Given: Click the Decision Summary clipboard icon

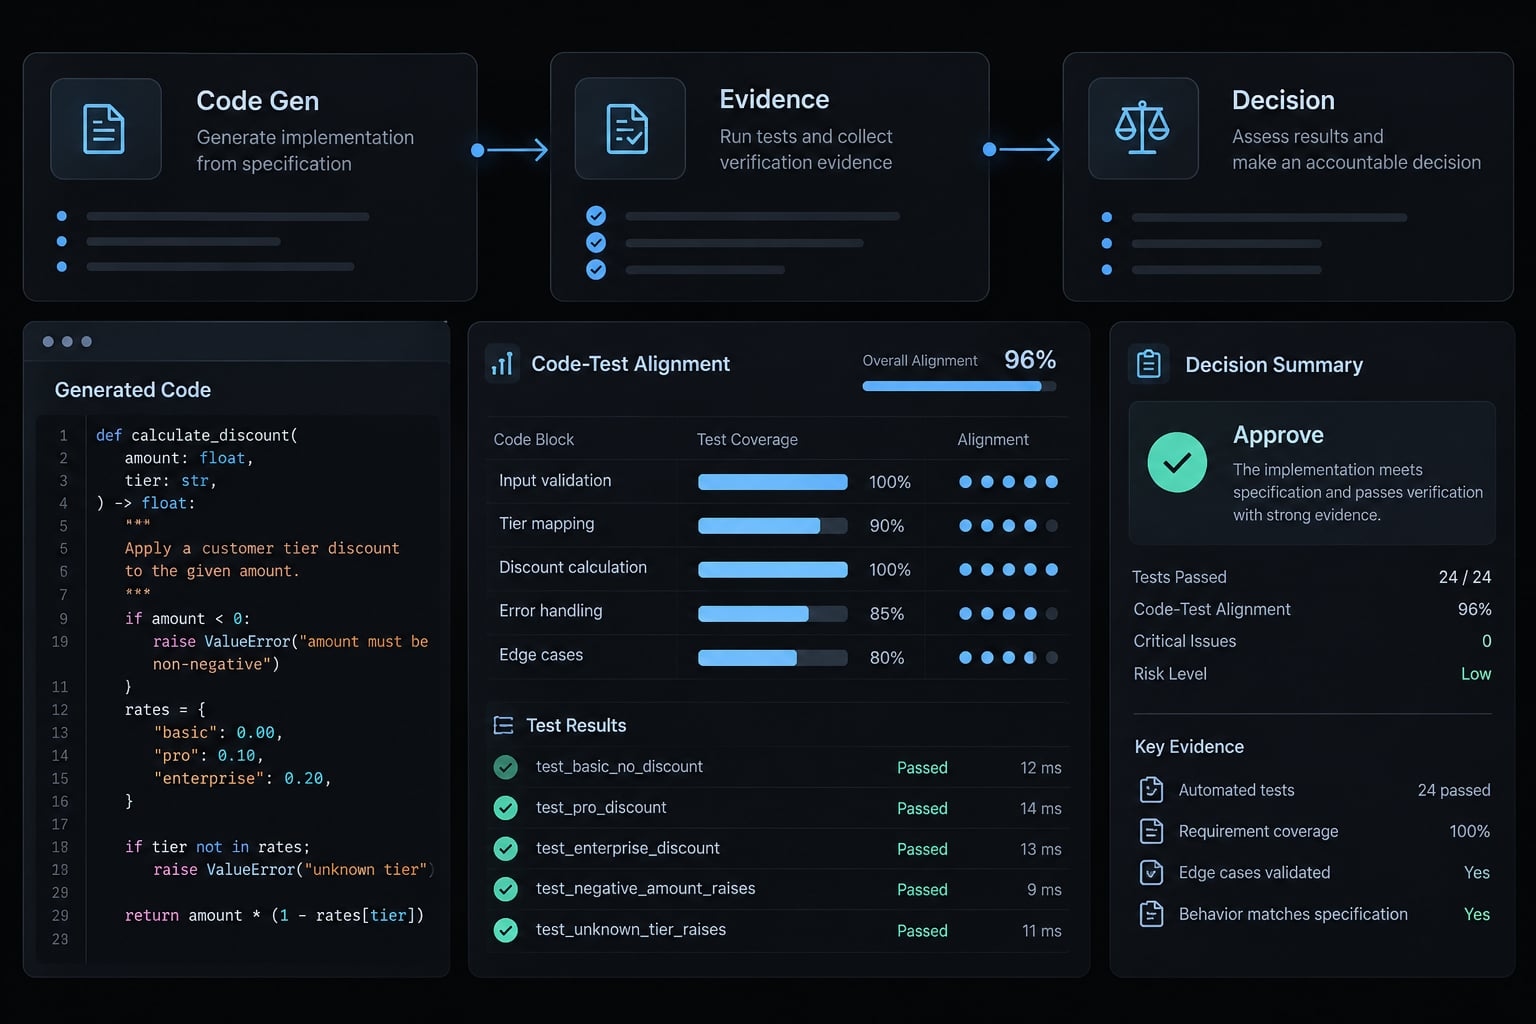Looking at the screenshot, I should tap(1149, 364).
